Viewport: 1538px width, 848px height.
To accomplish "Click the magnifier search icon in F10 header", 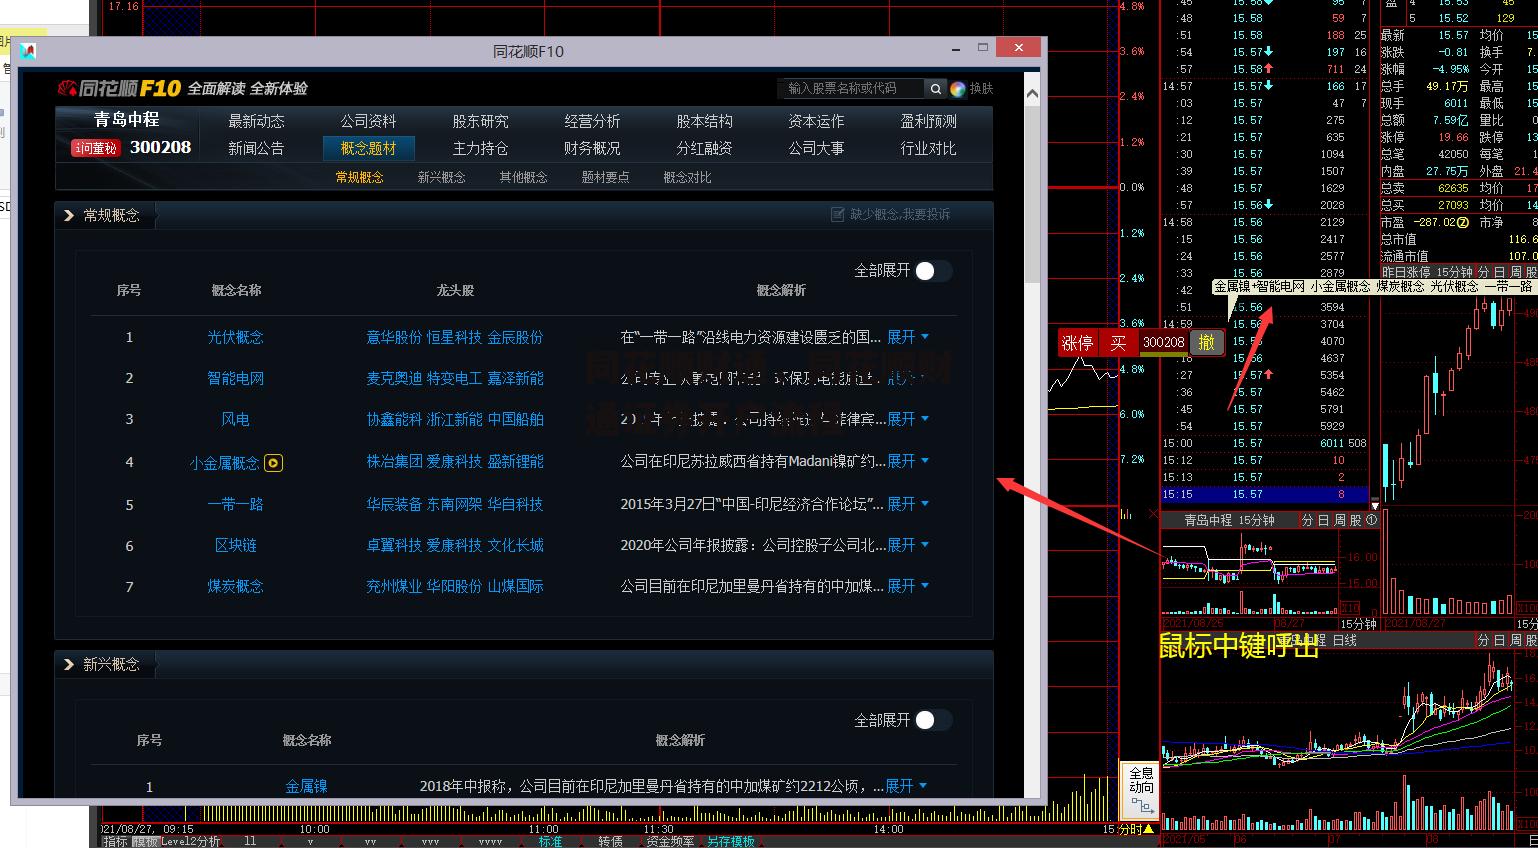I will (x=935, y=89).
